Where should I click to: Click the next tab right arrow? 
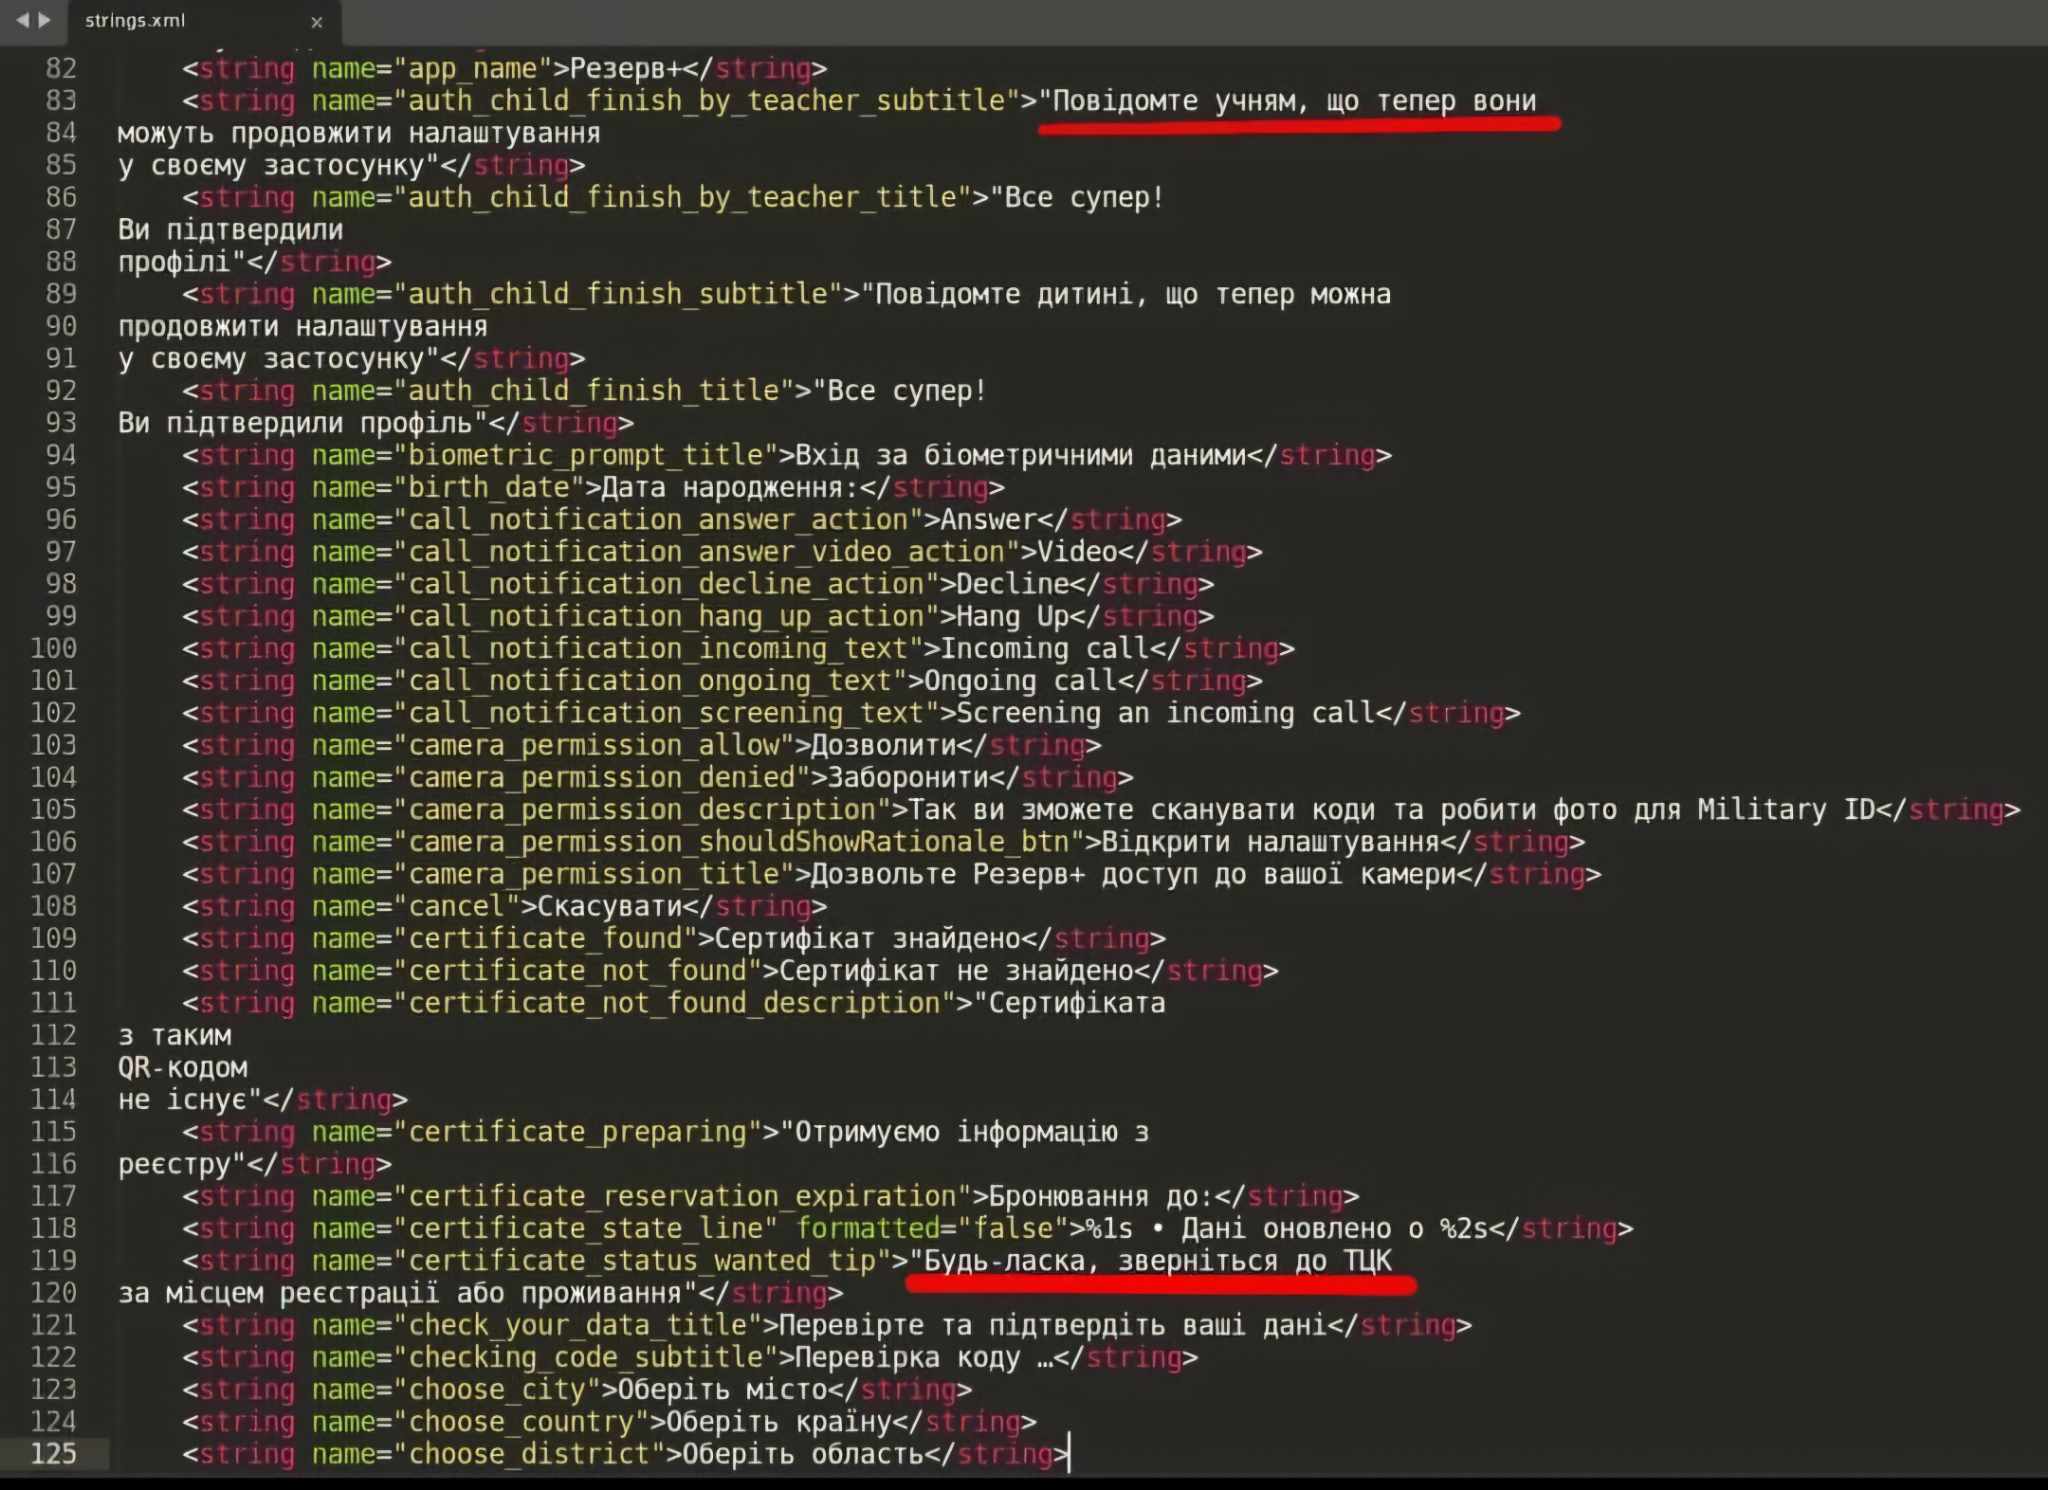pos(44,20)
